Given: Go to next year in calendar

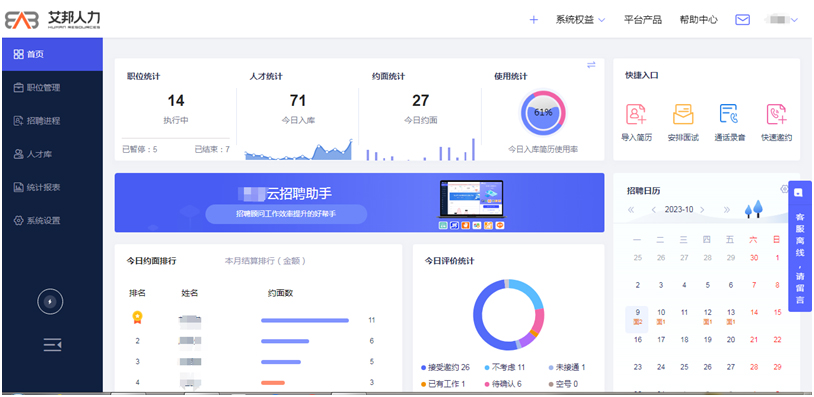Looking at the screenshot, I should (x=727, y=210).
